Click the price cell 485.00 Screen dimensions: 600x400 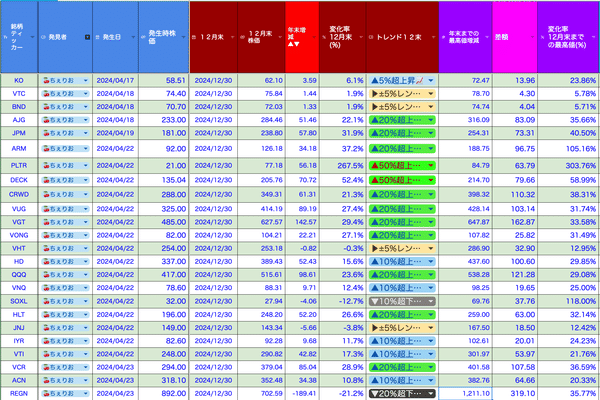pos(164,222)
